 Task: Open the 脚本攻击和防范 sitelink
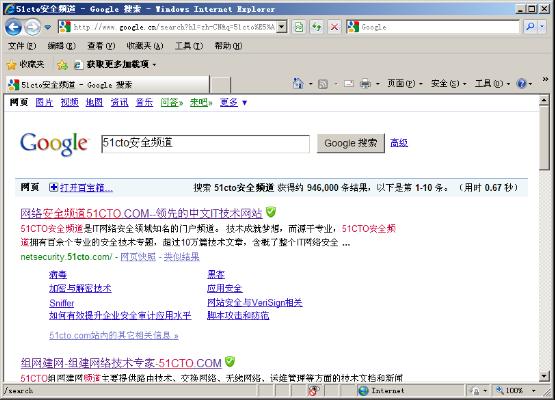pyautogui.click(x=238, y=315)
